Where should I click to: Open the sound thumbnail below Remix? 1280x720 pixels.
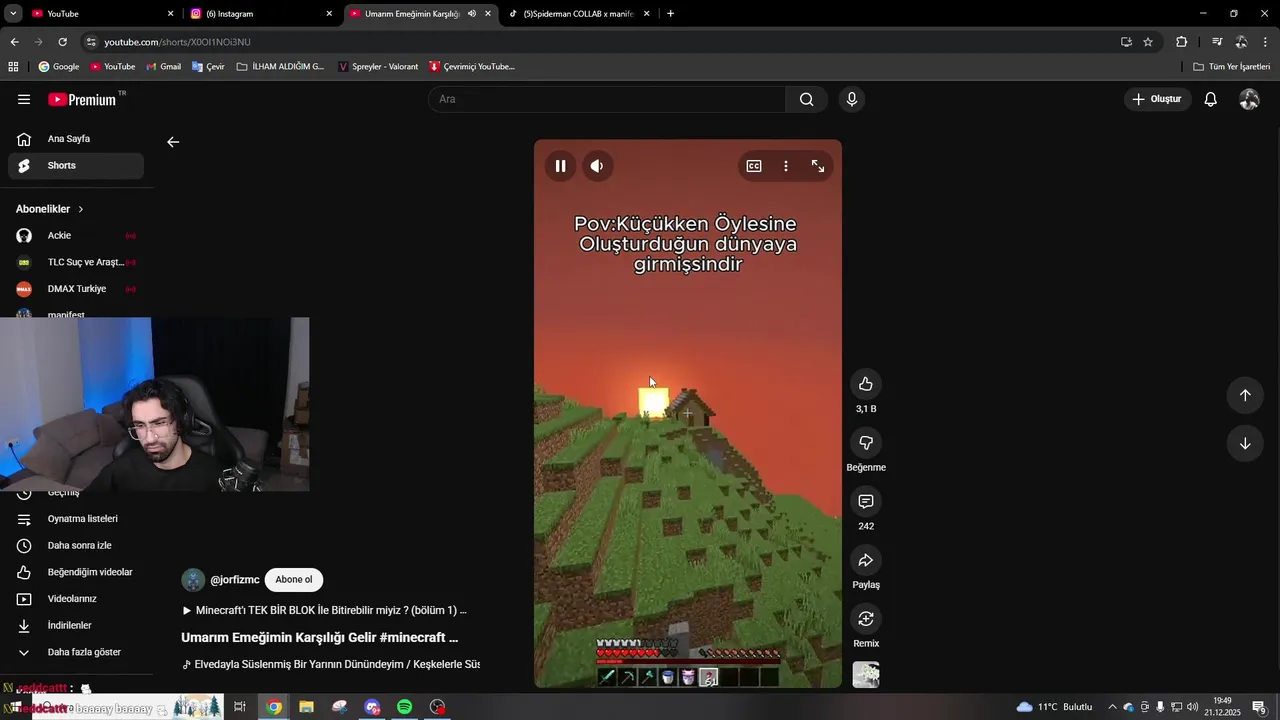click(866, 675)
